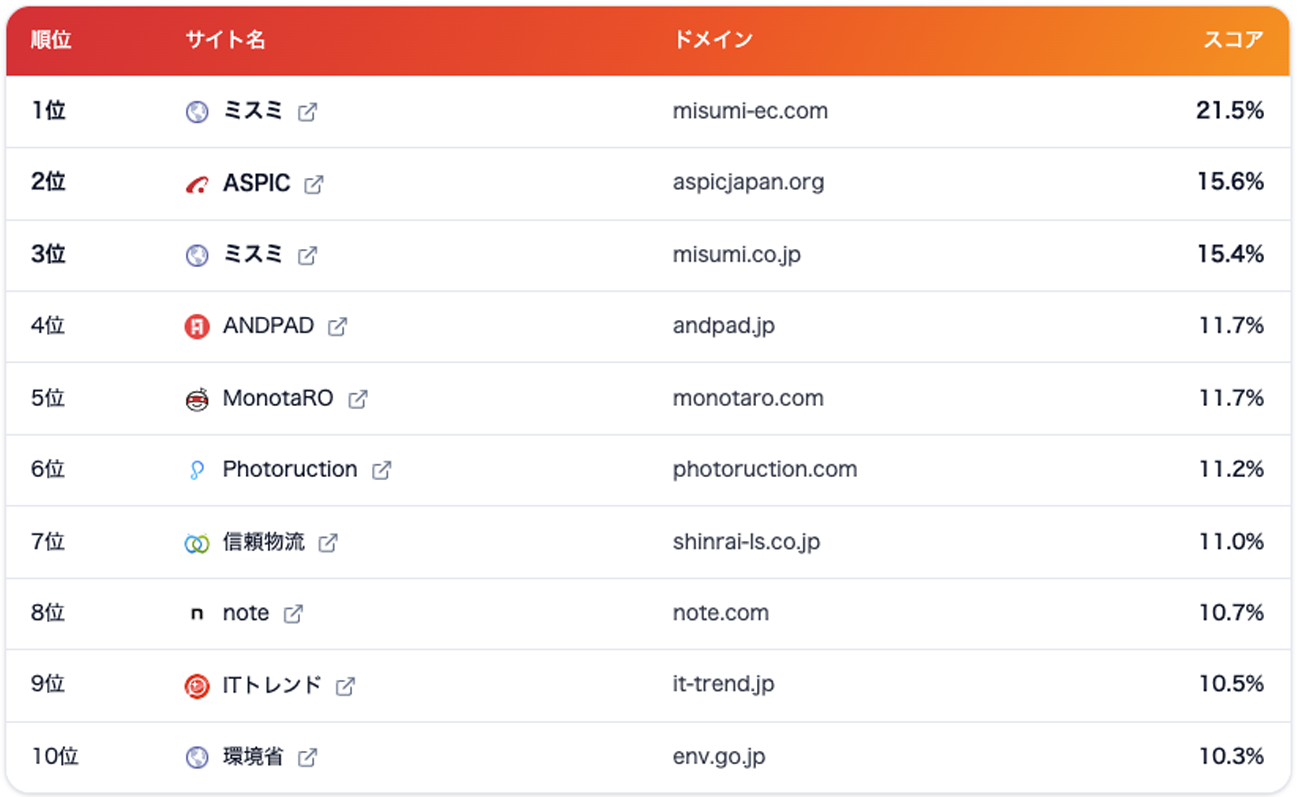The height and width of the screenshot is (797, 1300).
Task: Click external link icon beside 環境省
Action: coord(308,758)
